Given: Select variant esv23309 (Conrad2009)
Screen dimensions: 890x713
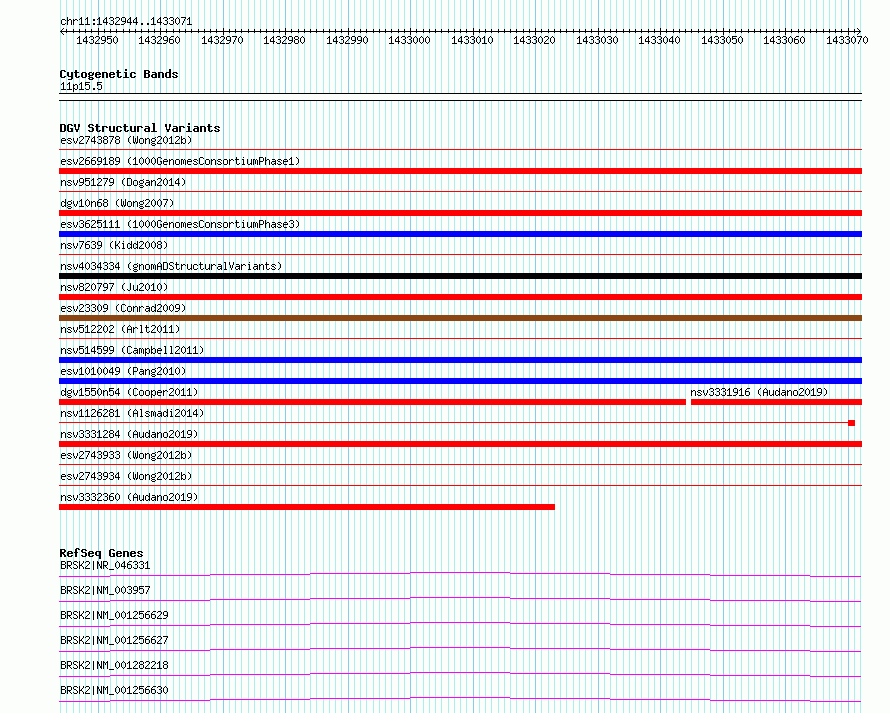Looking at the screenshot, I should [123, 308].
